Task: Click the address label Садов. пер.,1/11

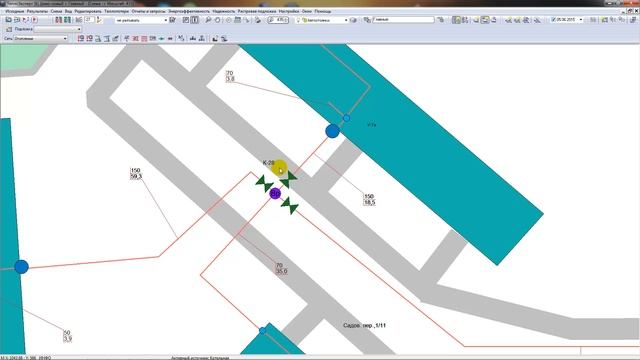Action: pyautogui.click(x=364, y=326)
